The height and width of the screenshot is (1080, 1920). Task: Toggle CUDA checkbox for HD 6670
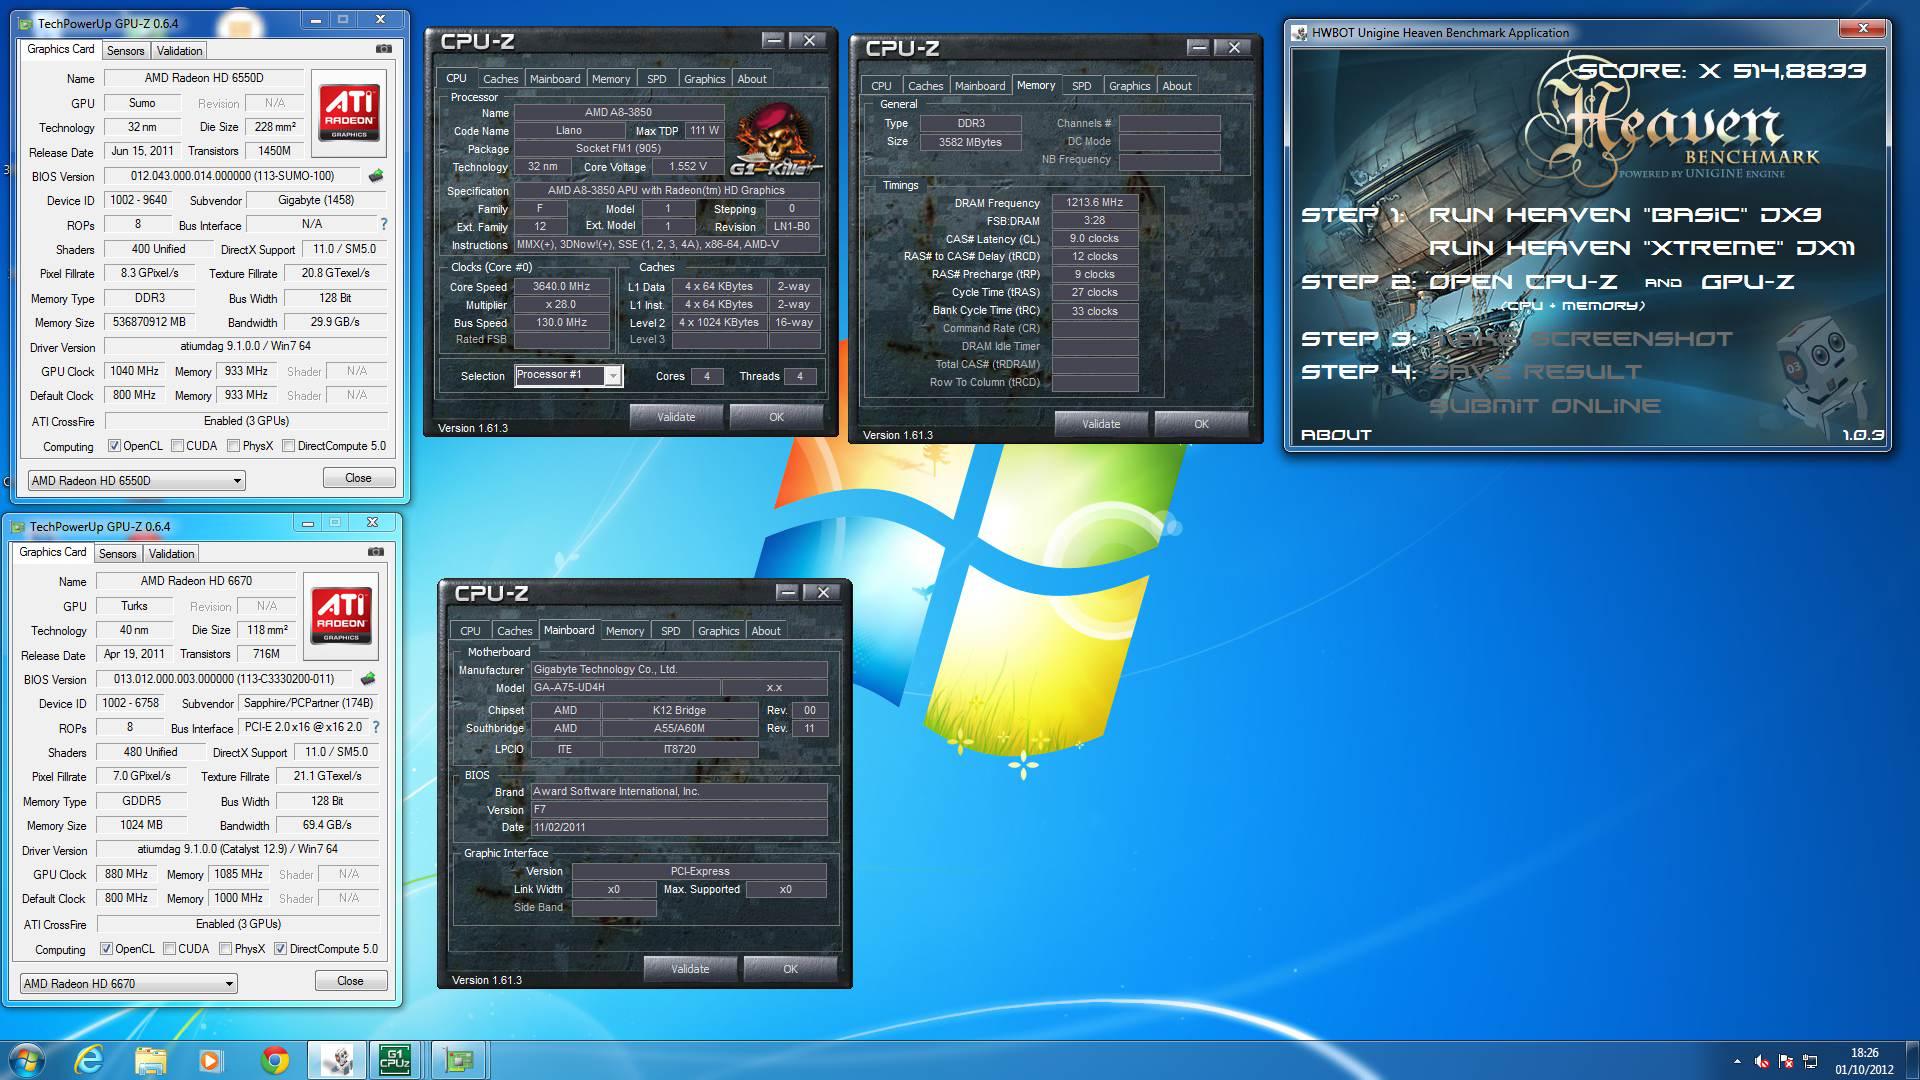click(x=169, y=949)
